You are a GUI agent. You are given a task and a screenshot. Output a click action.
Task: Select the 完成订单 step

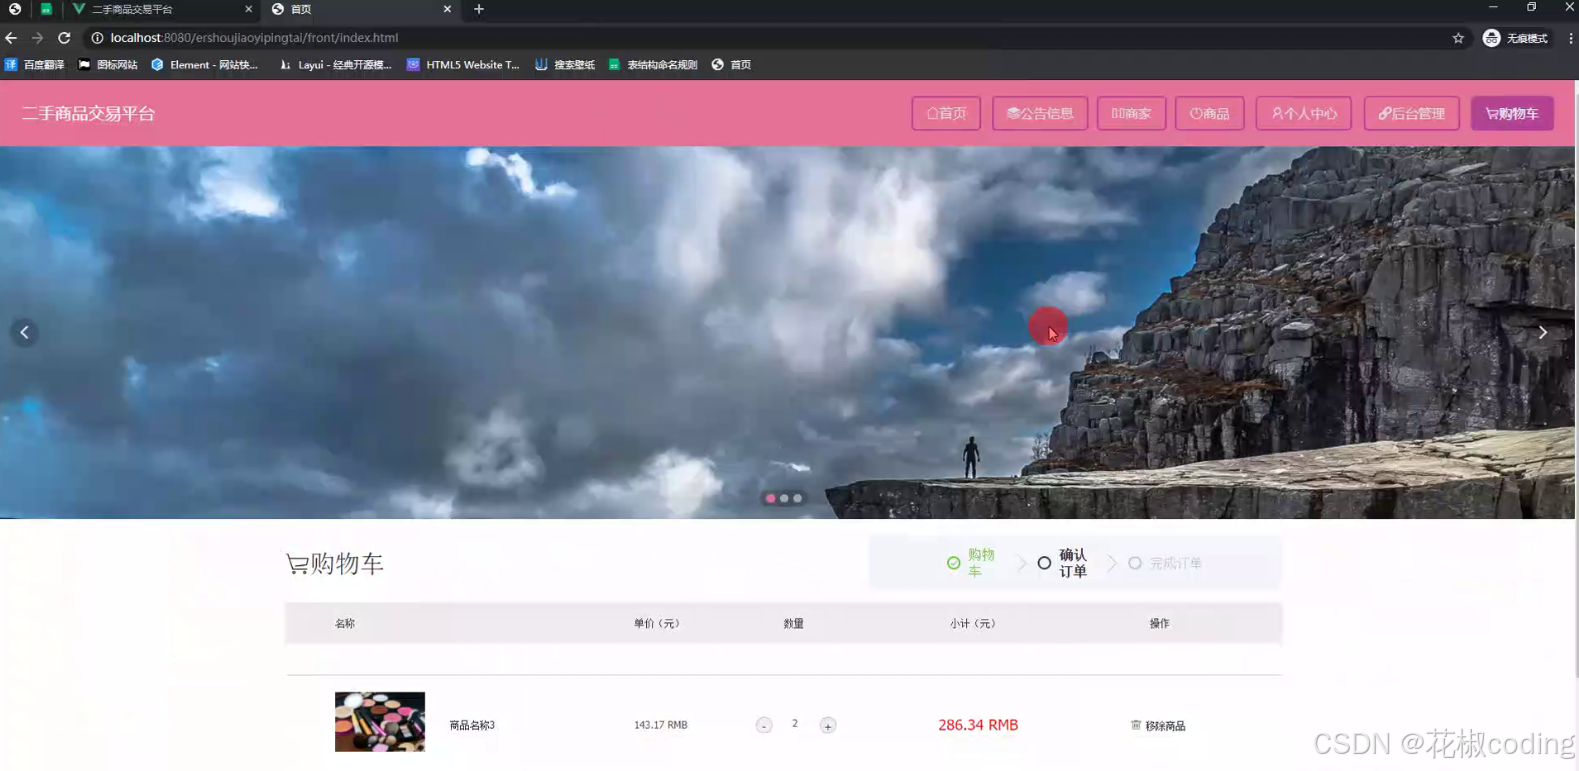click(1165, 563)
